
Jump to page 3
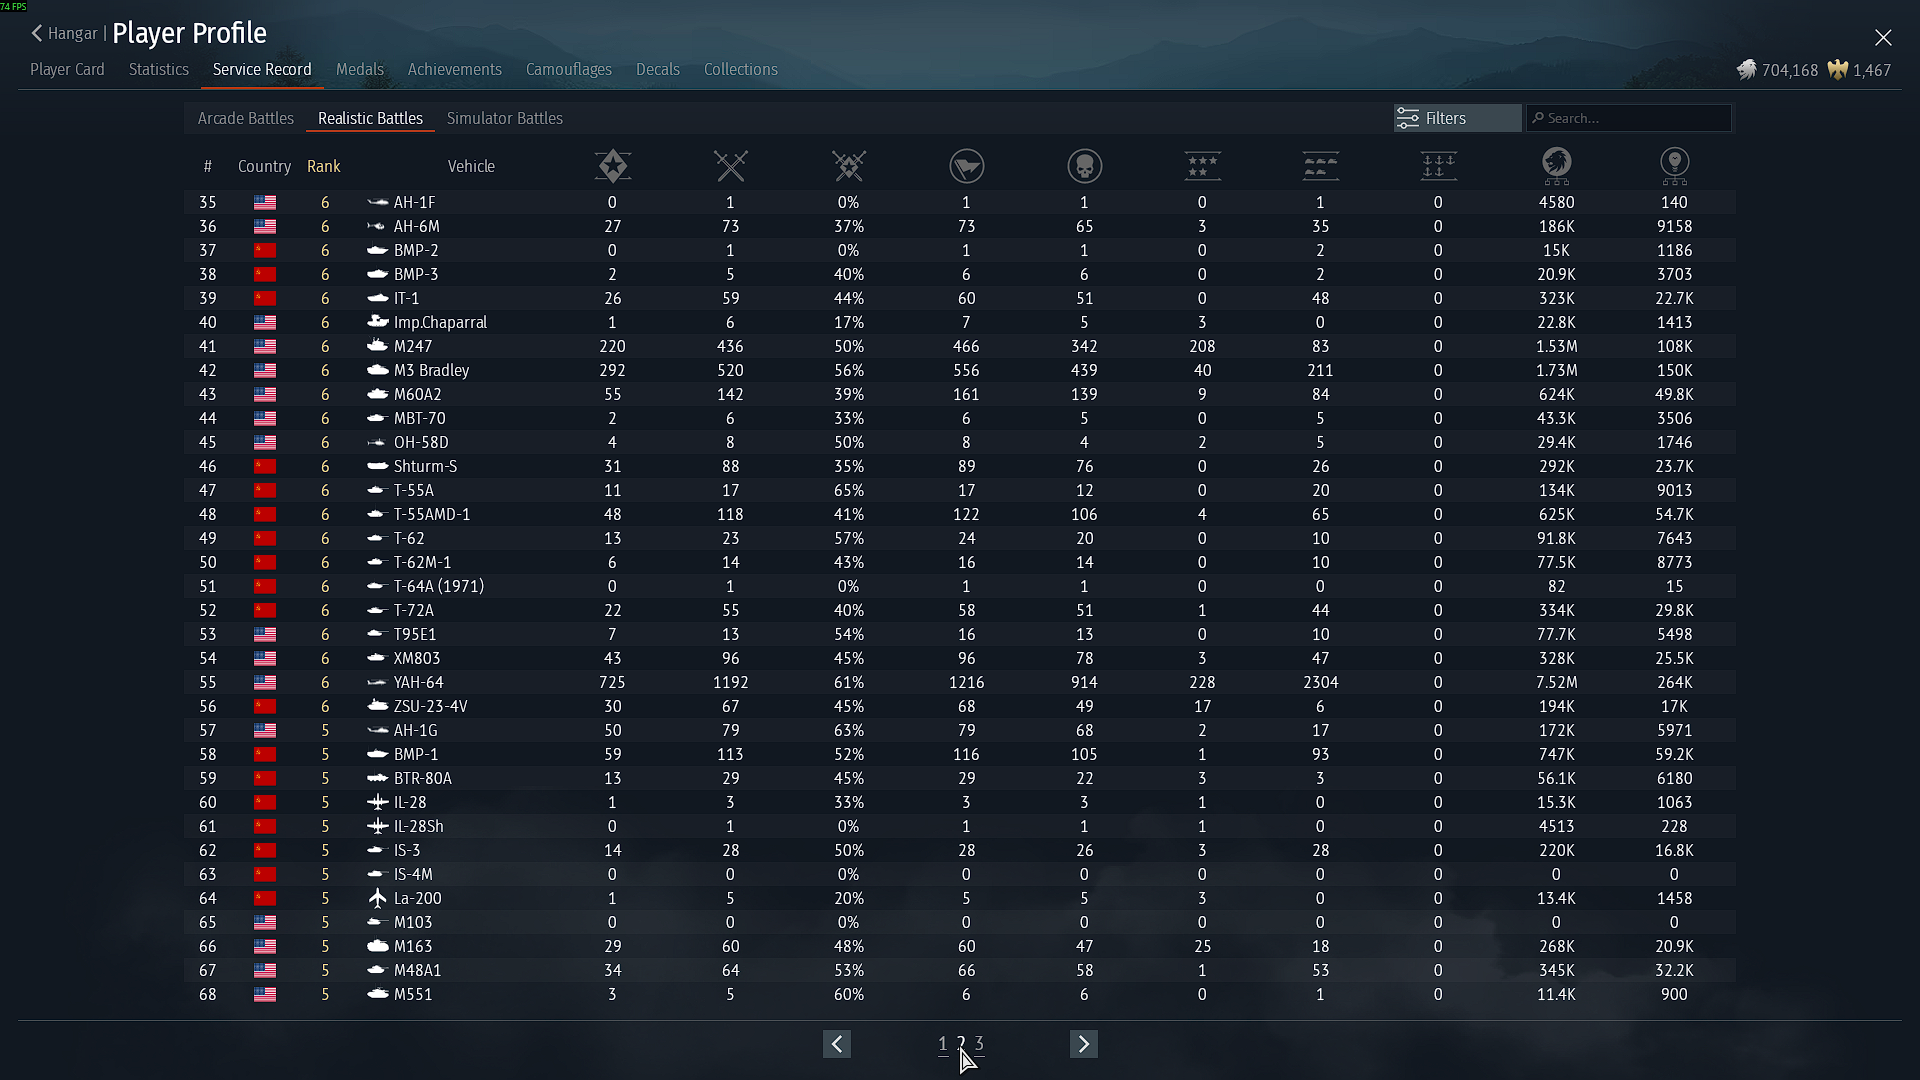[x=980, y=1043]
